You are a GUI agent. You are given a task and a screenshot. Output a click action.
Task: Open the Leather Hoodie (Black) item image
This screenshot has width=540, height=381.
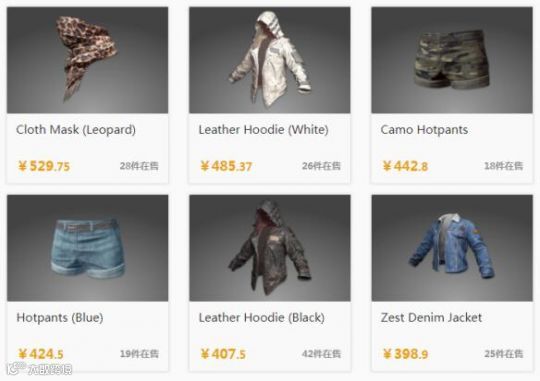tap(270, 248)
